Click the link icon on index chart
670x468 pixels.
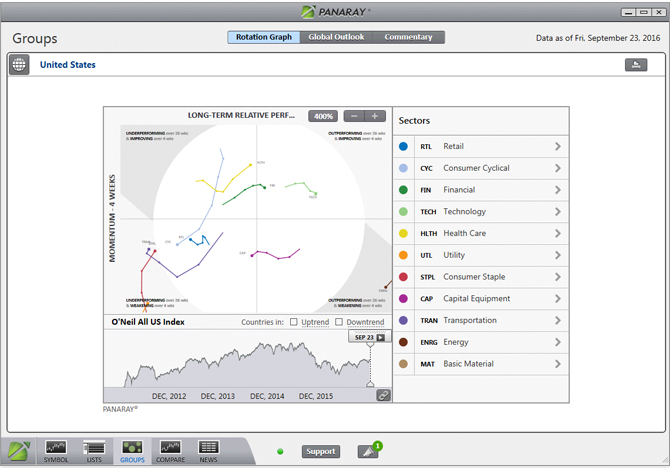click(383, 395)
